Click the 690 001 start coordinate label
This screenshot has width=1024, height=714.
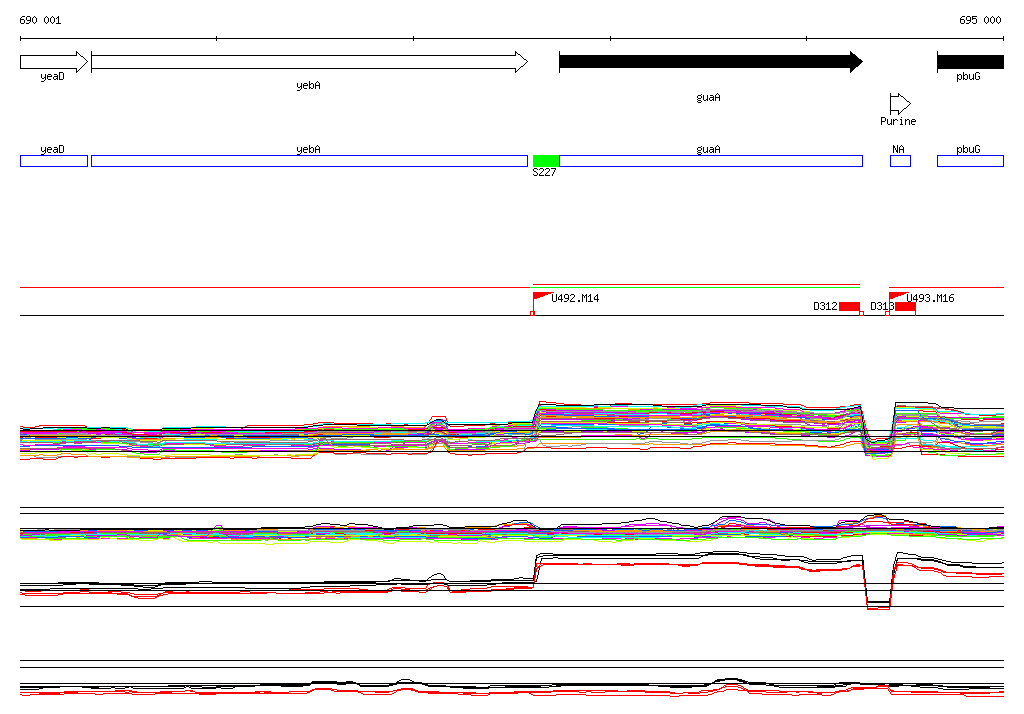40,20
